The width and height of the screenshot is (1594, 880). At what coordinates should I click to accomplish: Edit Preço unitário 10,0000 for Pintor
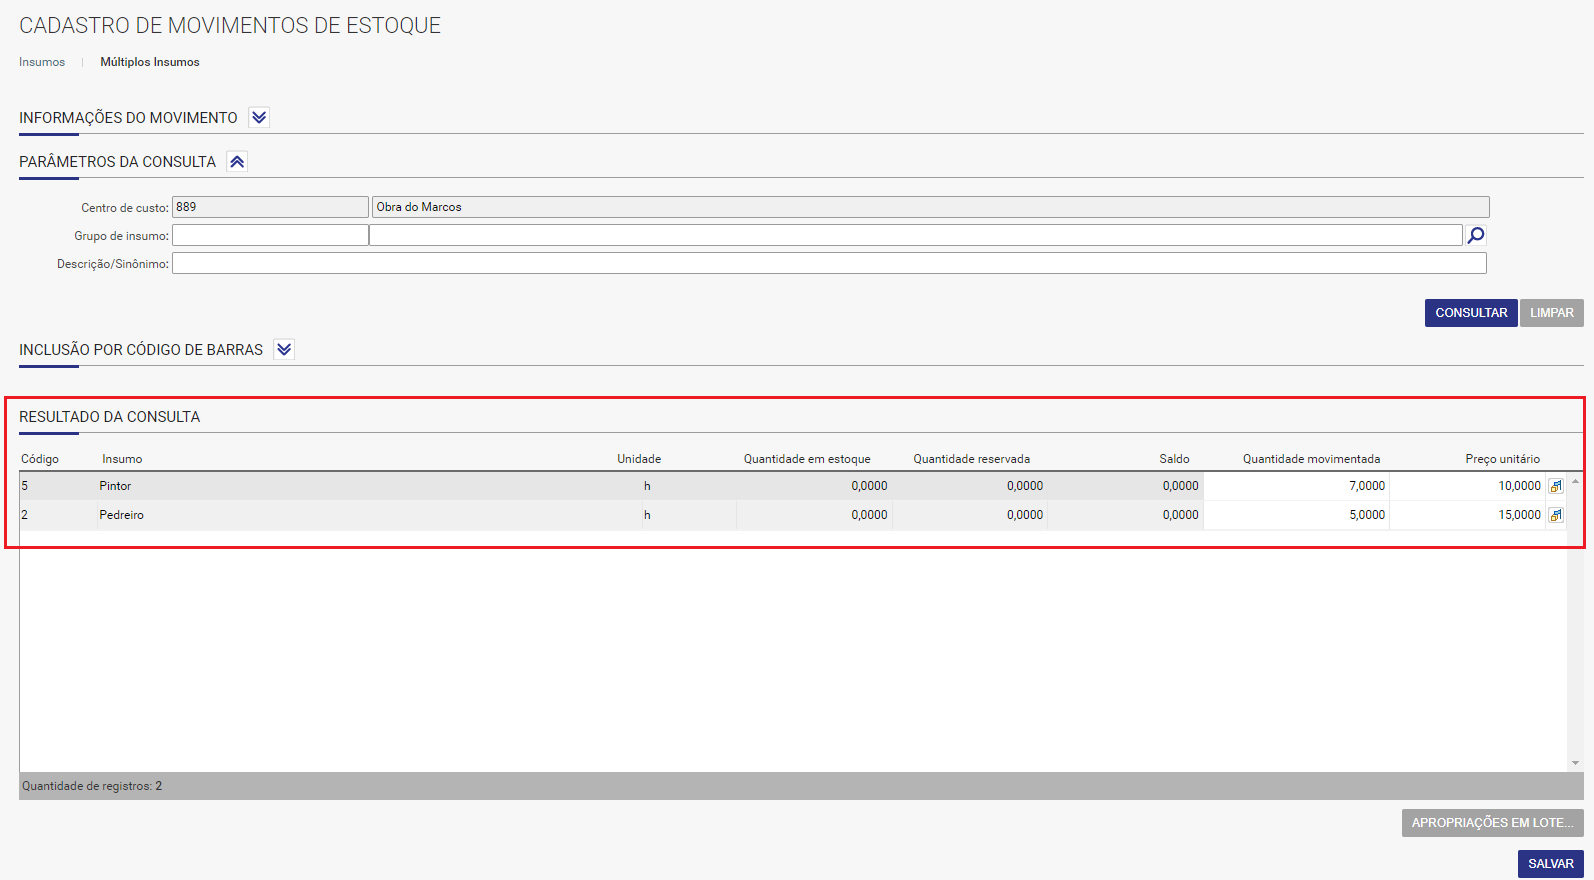tap(1468, 486)
